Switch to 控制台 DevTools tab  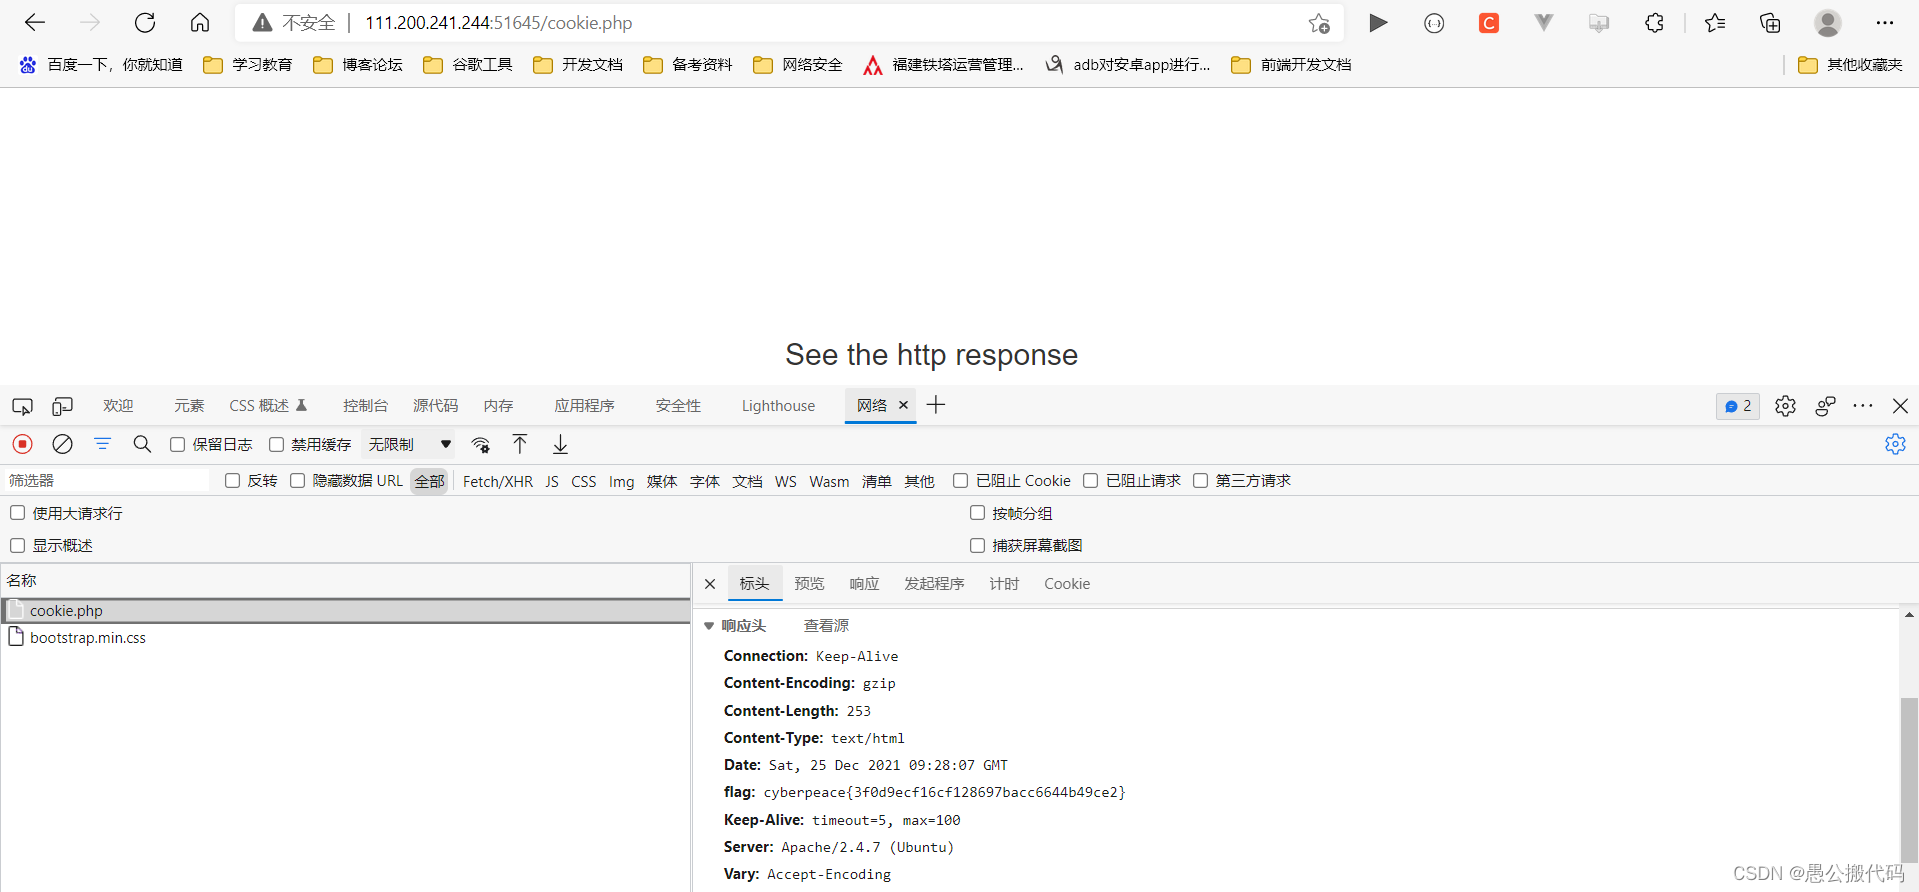pos(365,406)
